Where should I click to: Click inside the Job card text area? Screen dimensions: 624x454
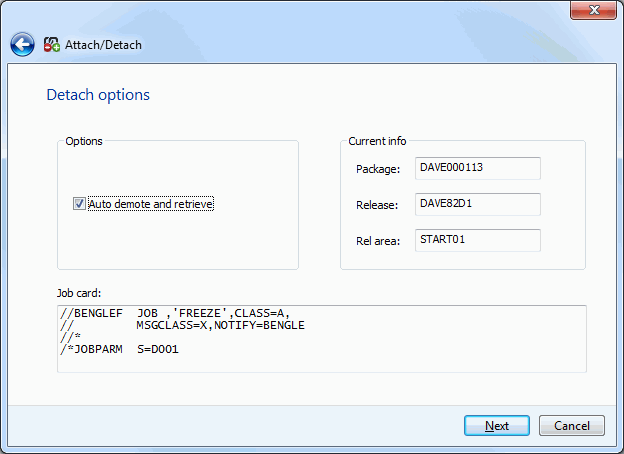322,339
